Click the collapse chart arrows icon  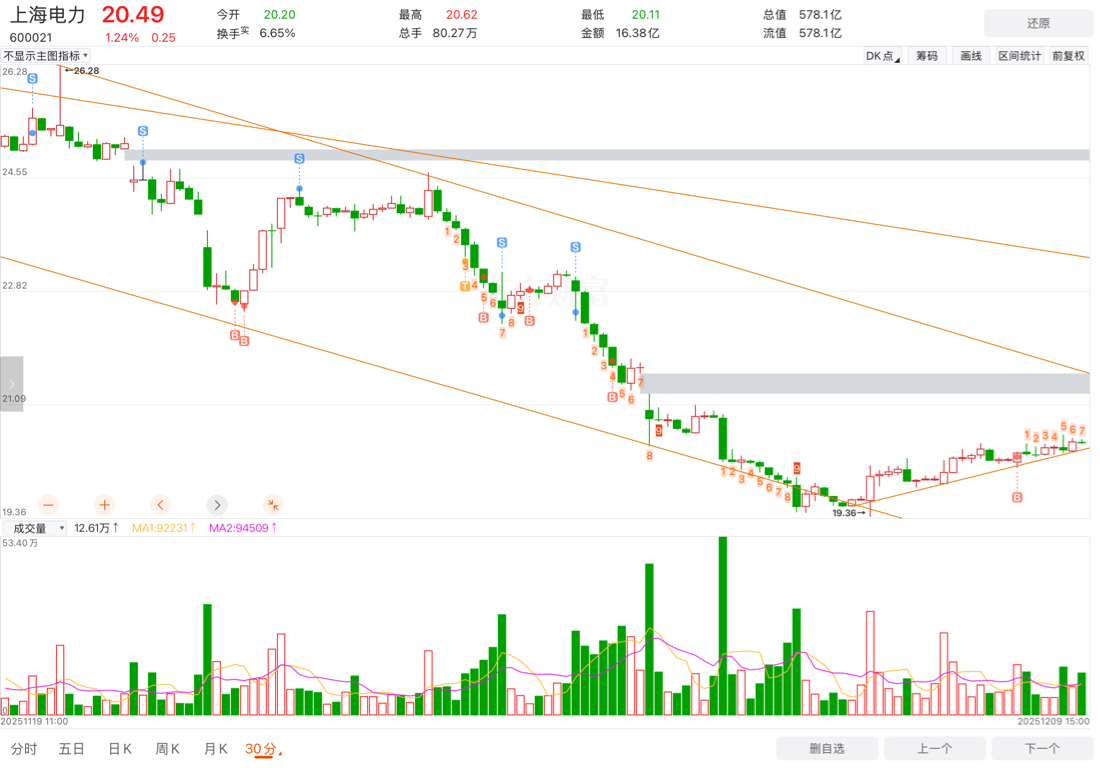tap(273, 505)
